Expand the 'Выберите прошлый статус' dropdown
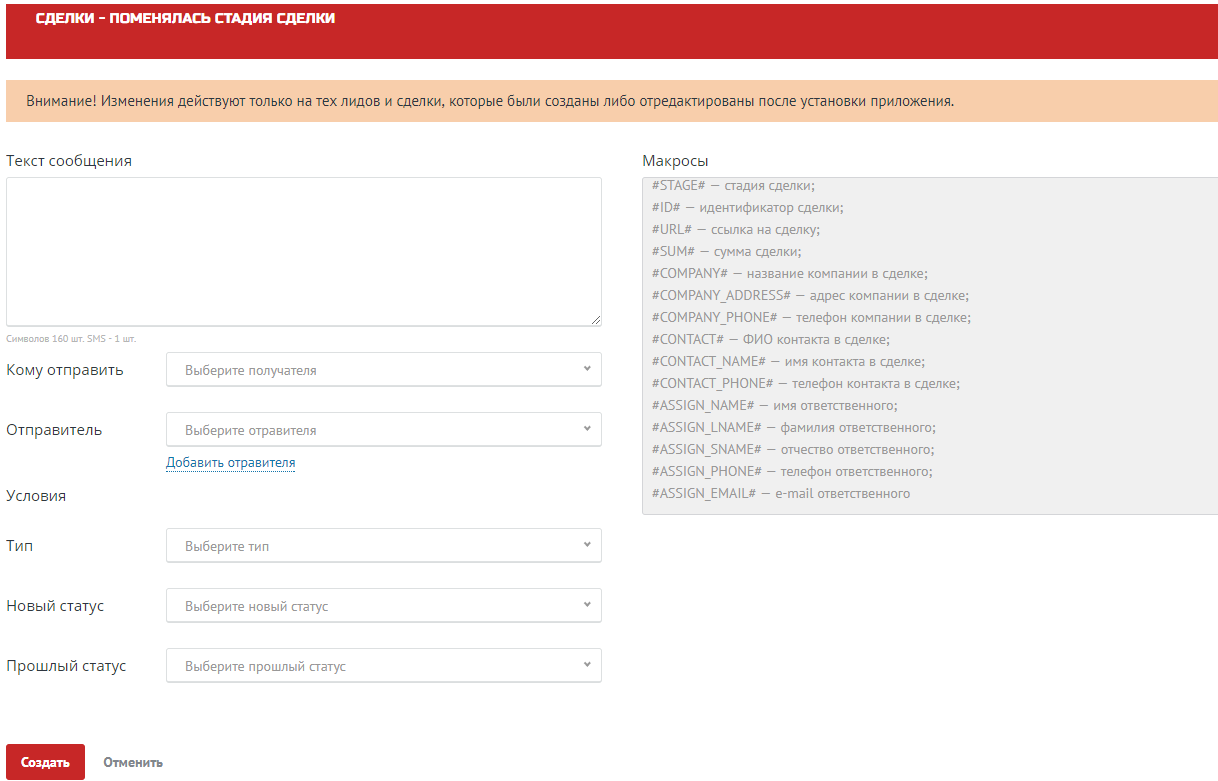This screenshot has height=781, width=1218. [x=384, y=665]
